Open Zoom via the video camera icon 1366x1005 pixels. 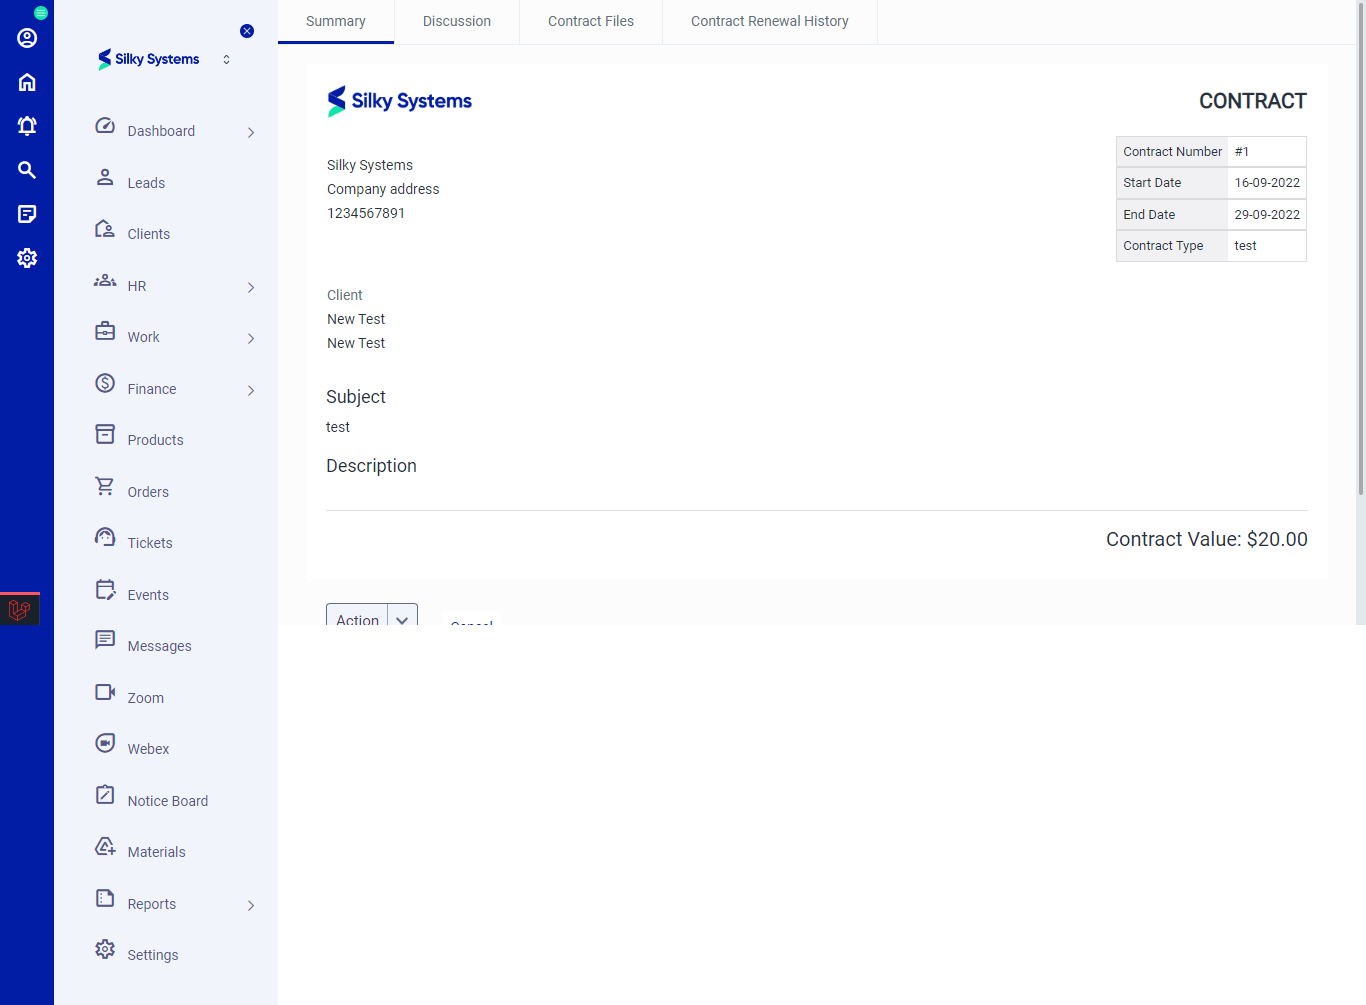point(105,691)
